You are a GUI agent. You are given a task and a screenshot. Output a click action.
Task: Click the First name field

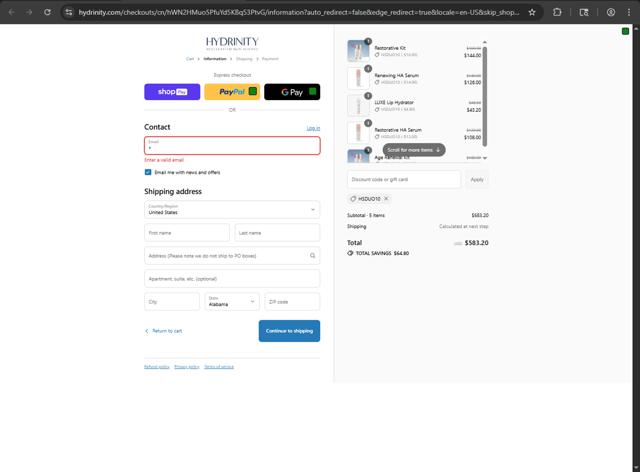click(187, 233)
